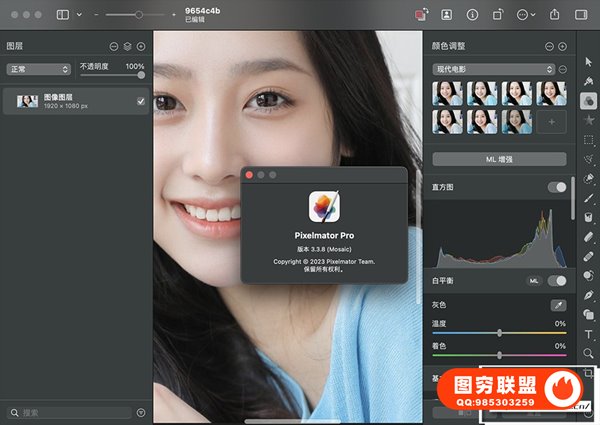Viewport: 600px width, 425px height.
Task: Select the Arrange (arrow) tool
Action: point(589,64)
